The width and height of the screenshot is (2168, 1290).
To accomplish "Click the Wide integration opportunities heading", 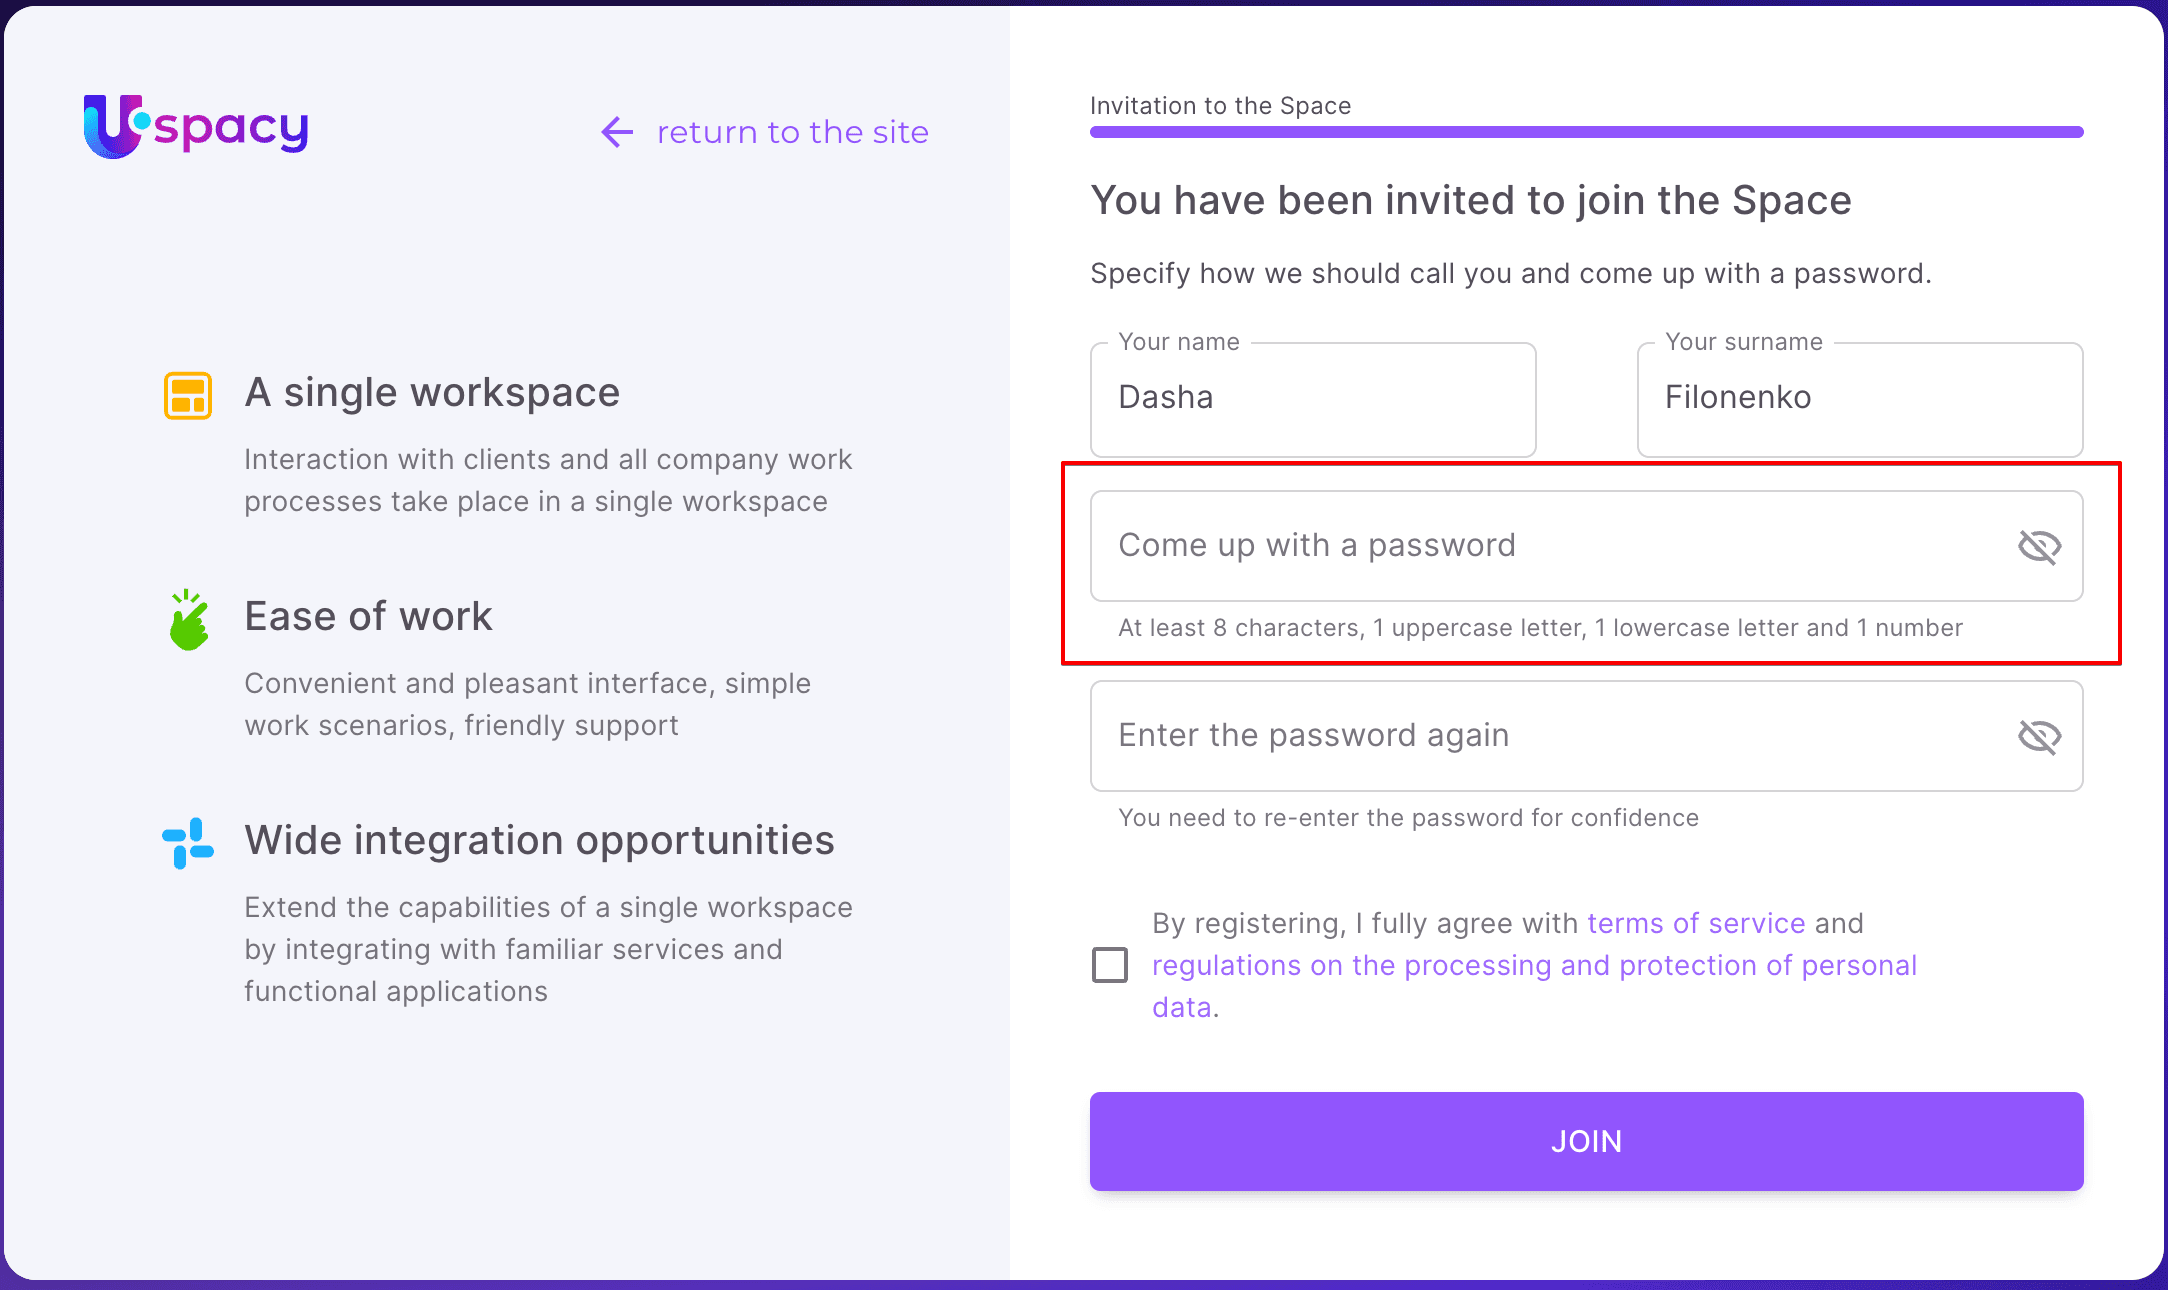I will [x=539, y=841].
